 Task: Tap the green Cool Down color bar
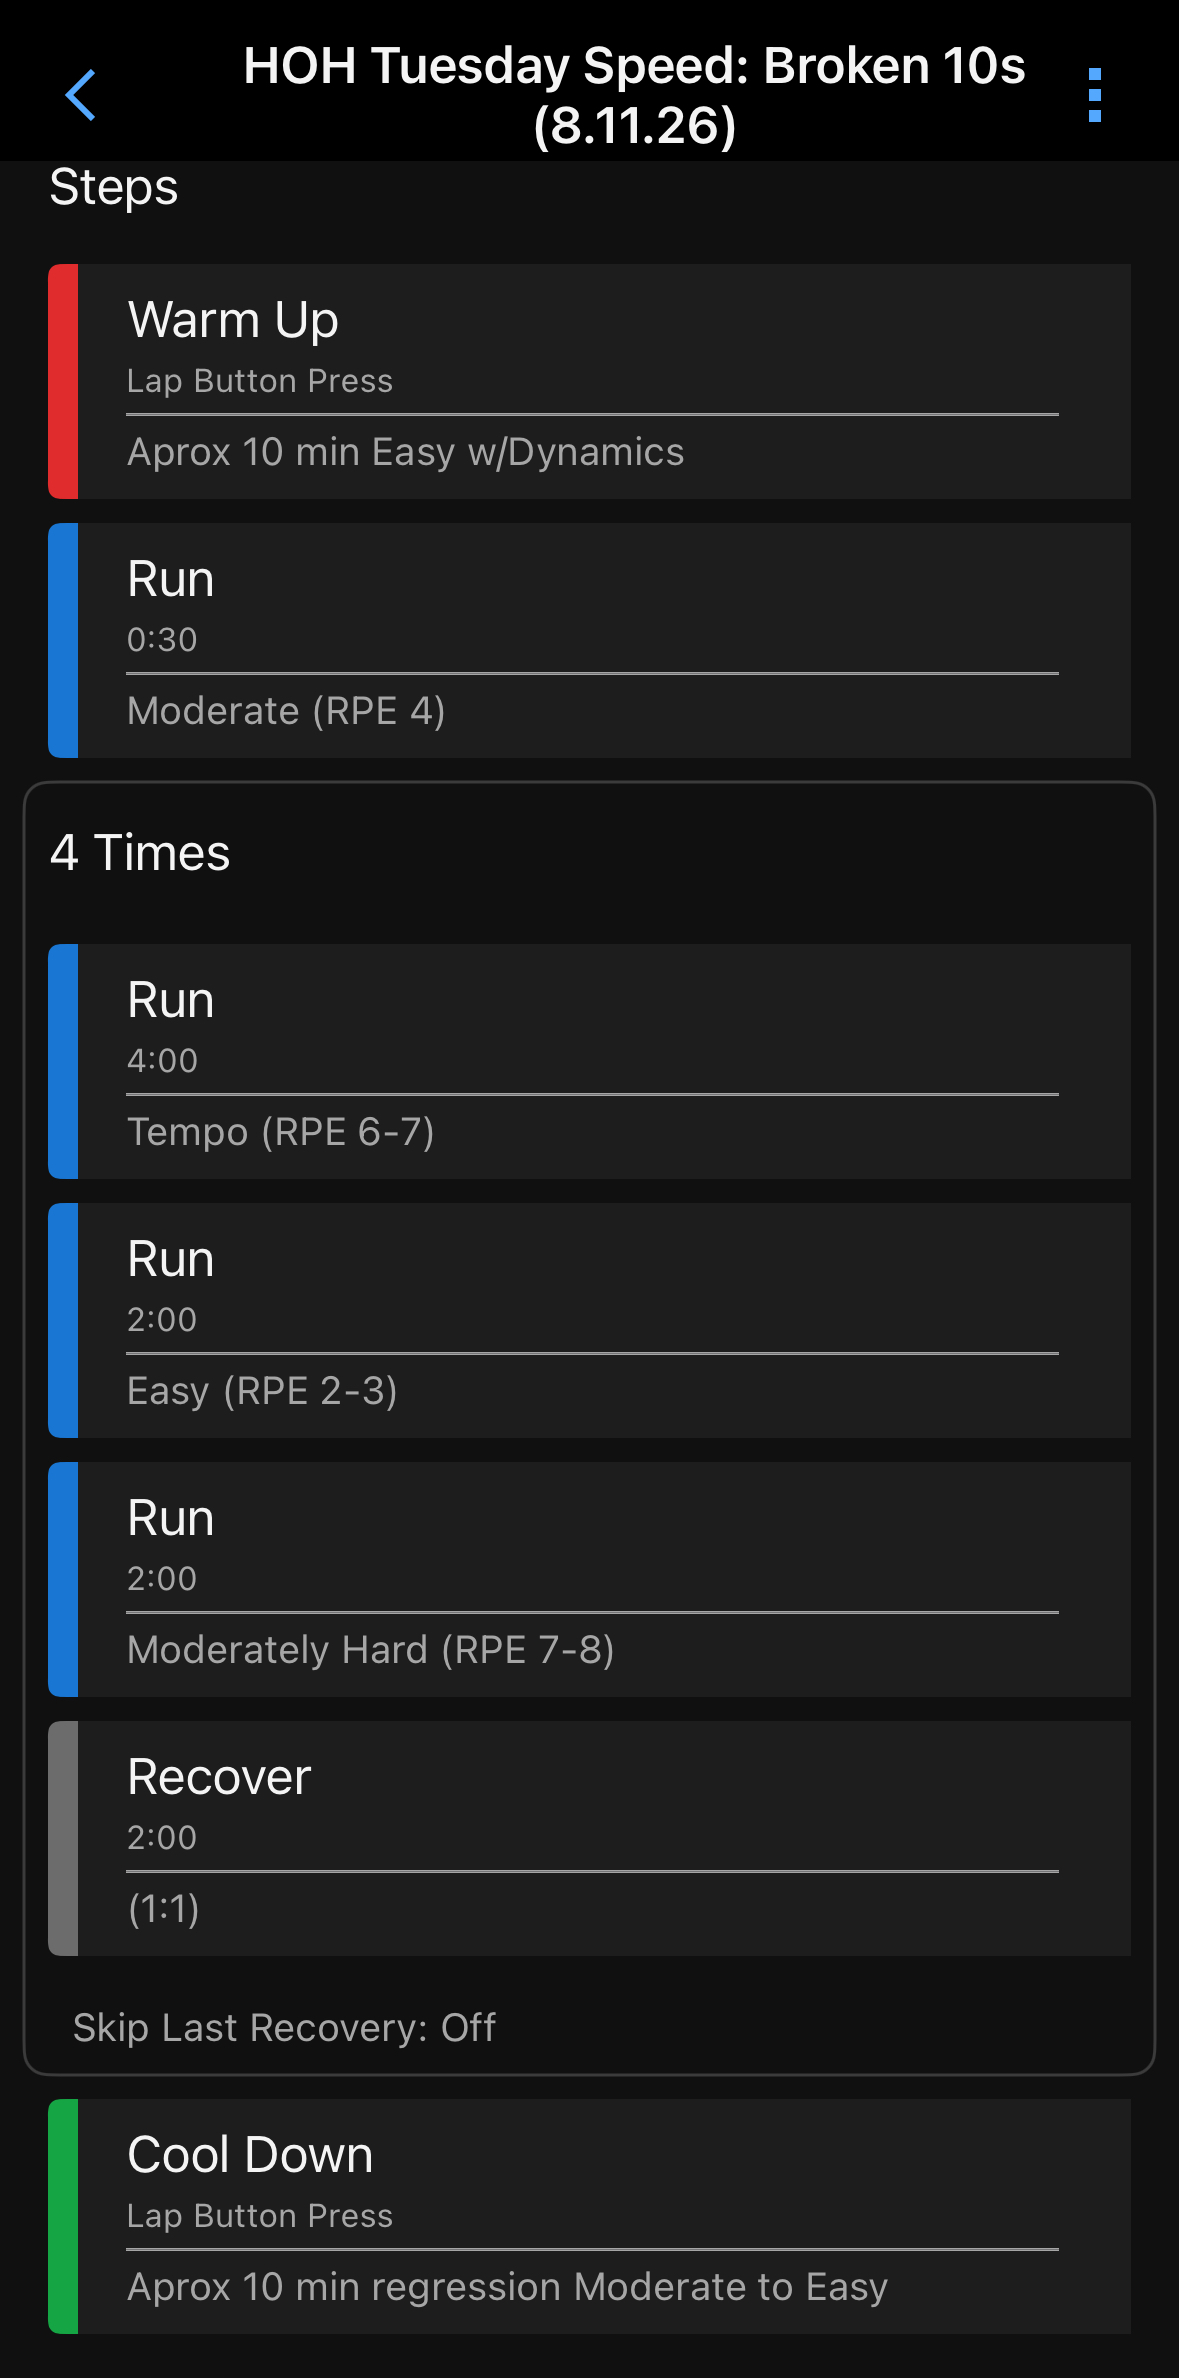(x=63, y=2216)
